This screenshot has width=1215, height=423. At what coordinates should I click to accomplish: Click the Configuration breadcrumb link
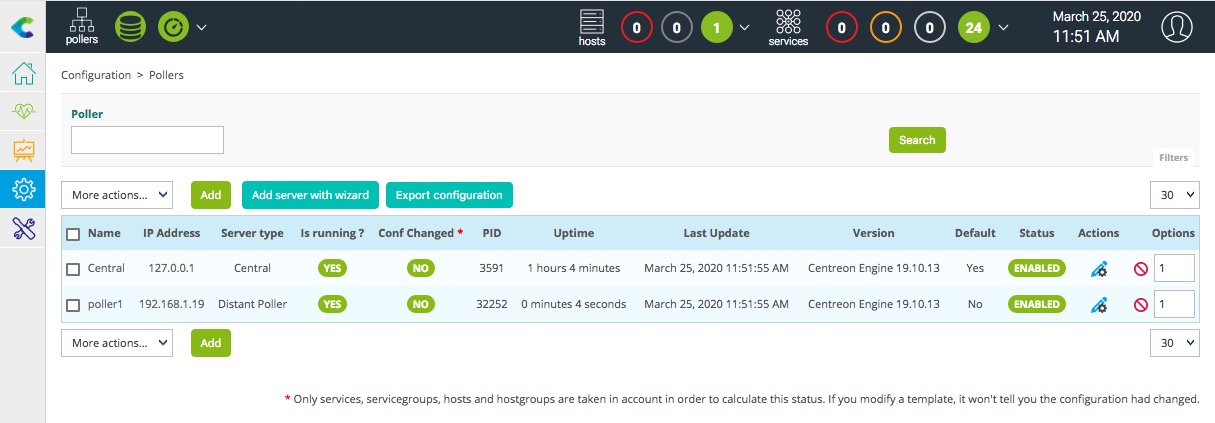96,75
